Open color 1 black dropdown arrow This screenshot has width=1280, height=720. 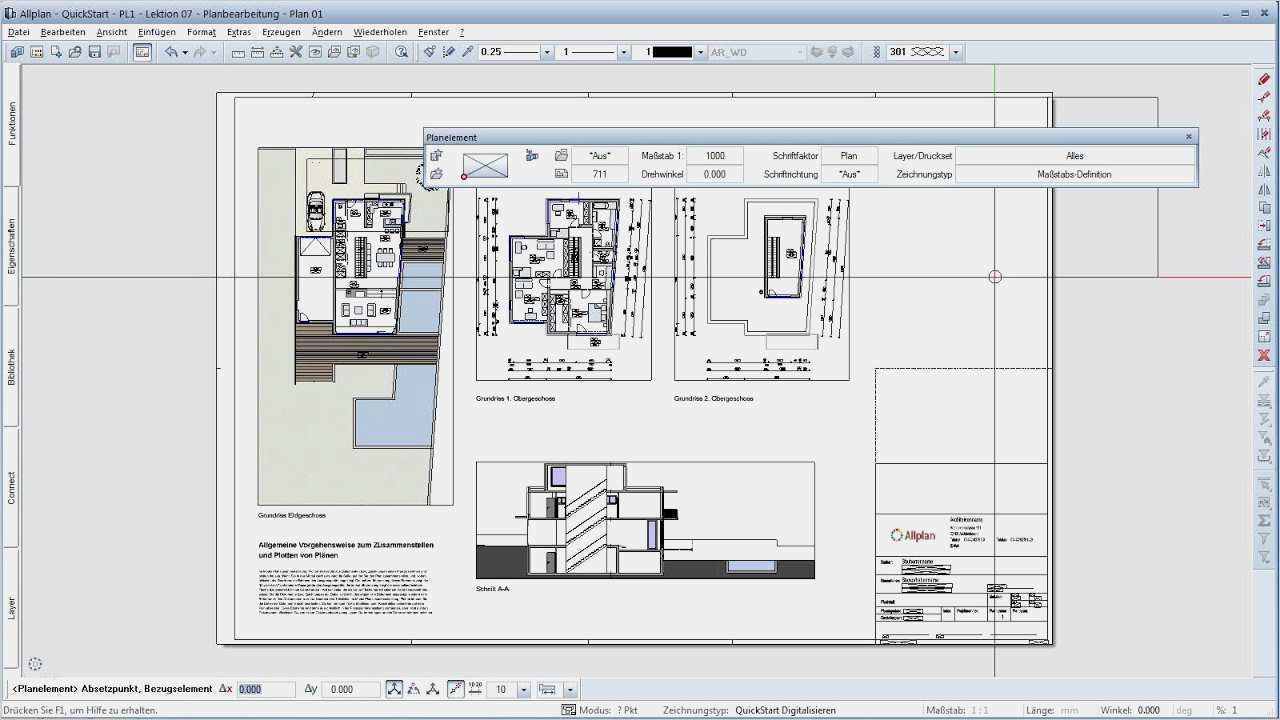700,52
